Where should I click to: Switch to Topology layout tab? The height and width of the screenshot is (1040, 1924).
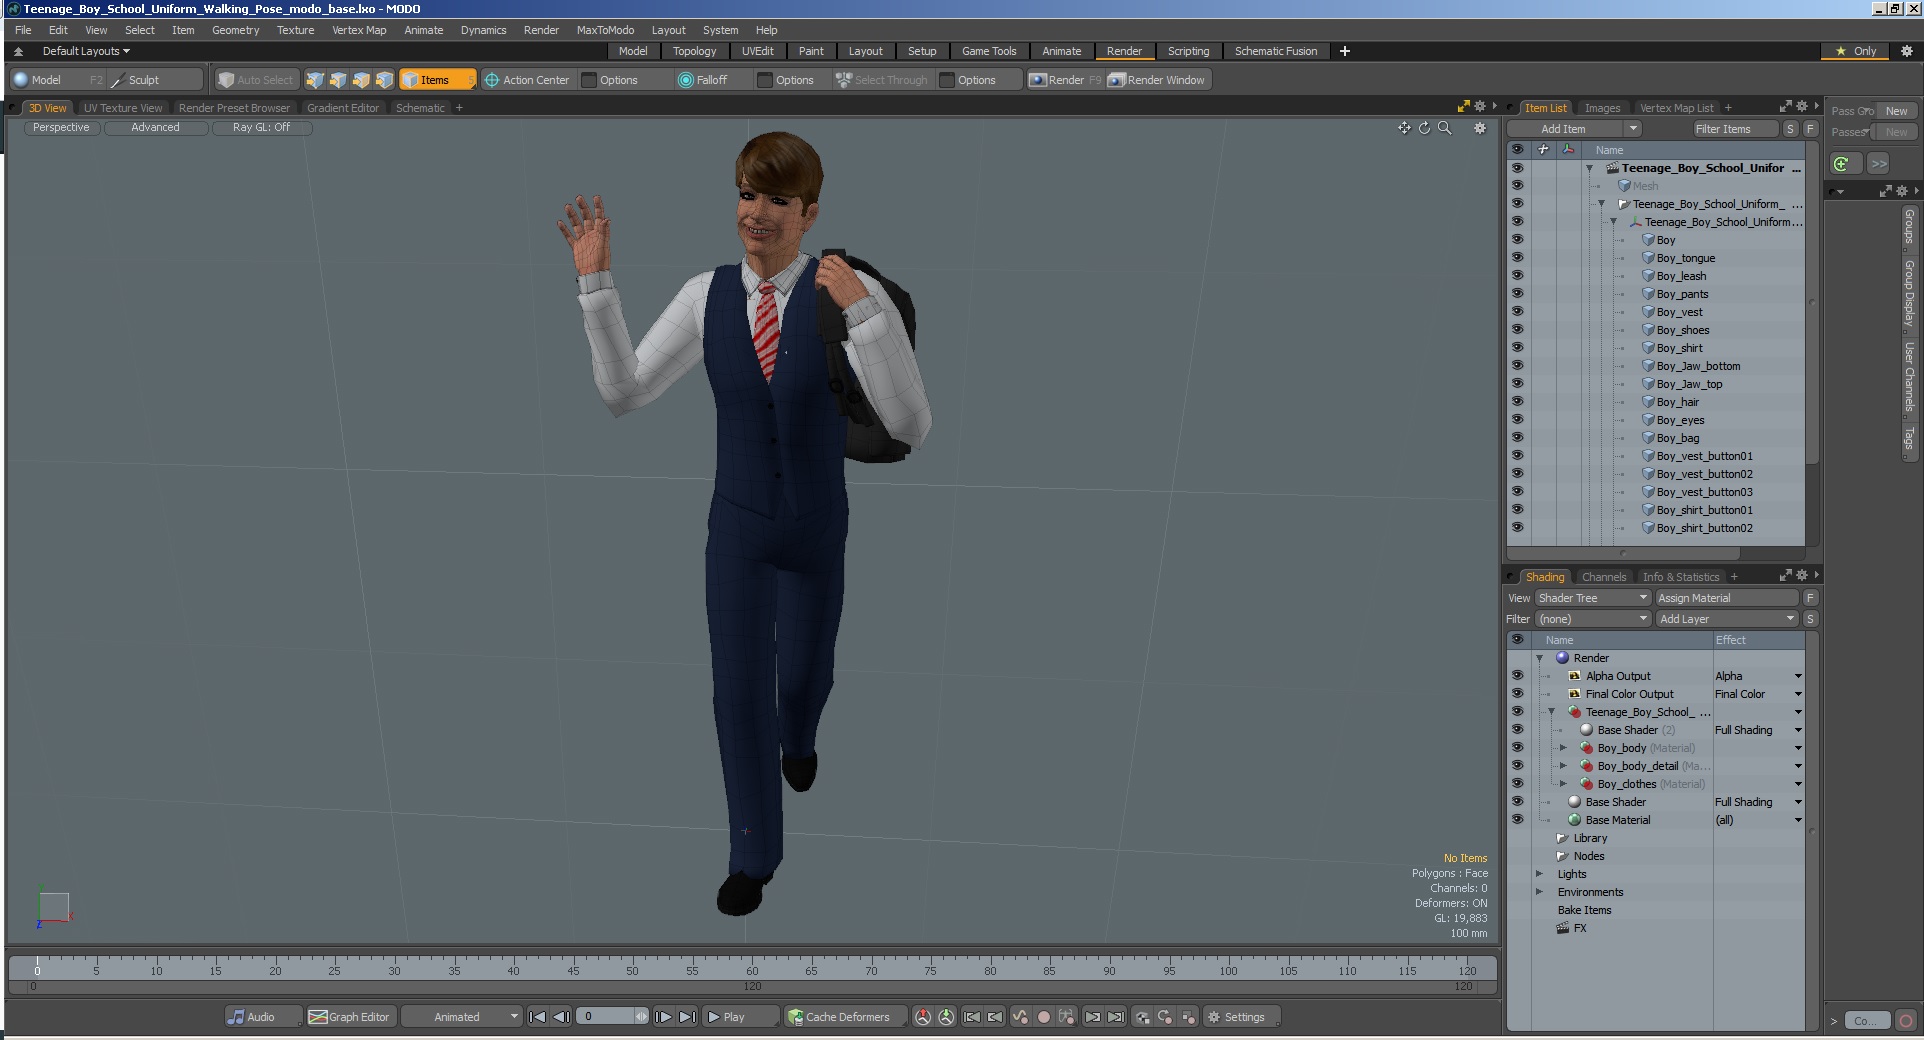pos(694,51)
